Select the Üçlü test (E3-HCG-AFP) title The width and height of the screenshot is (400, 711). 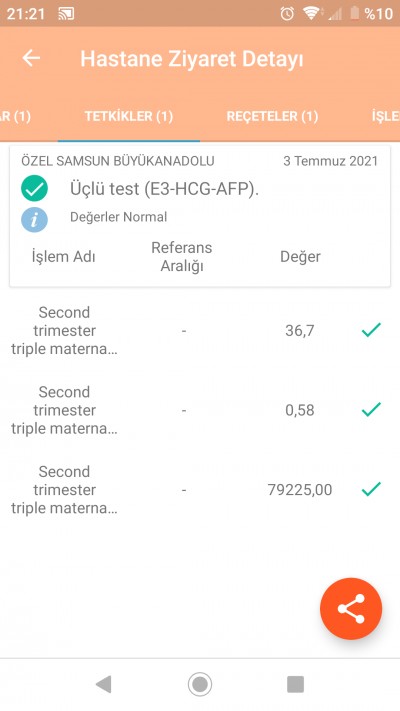coord(164,189)
